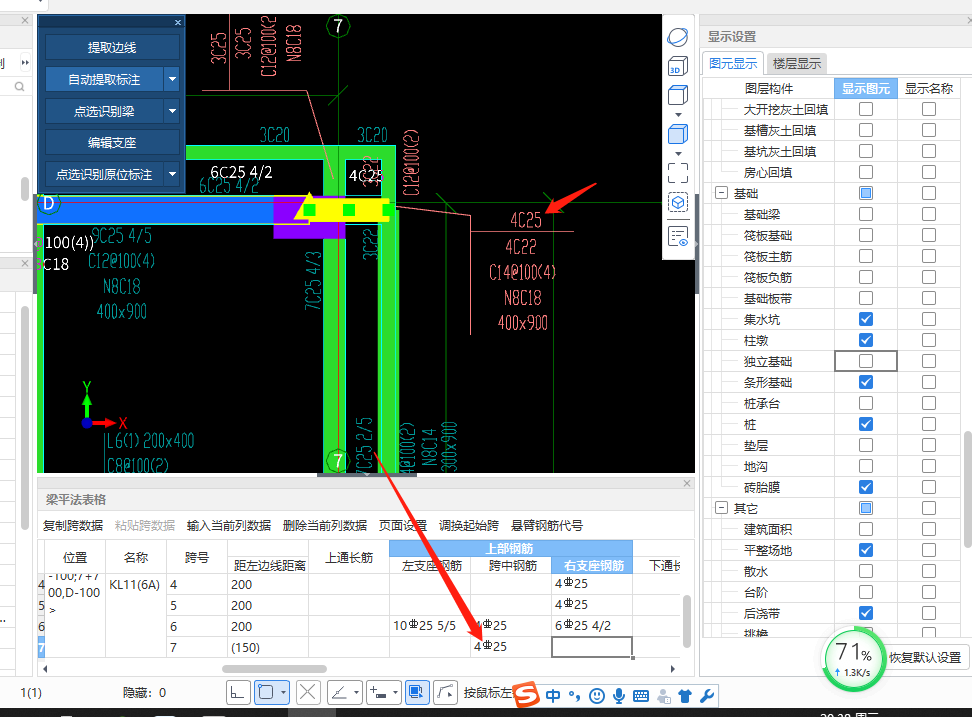Open the Sogou wrench toolbox icon
The height and width of the screenshot is (717, 972).
pyautogui.click(x=707, y=696)
